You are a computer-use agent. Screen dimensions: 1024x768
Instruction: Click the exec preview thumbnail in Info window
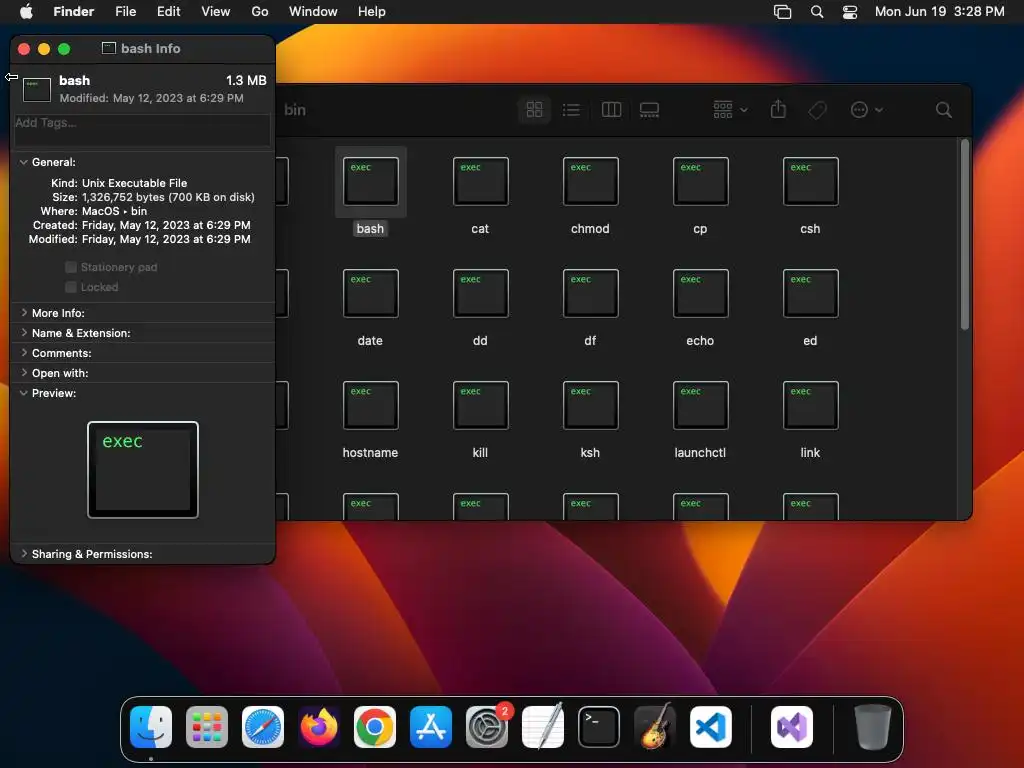point(143,470)
